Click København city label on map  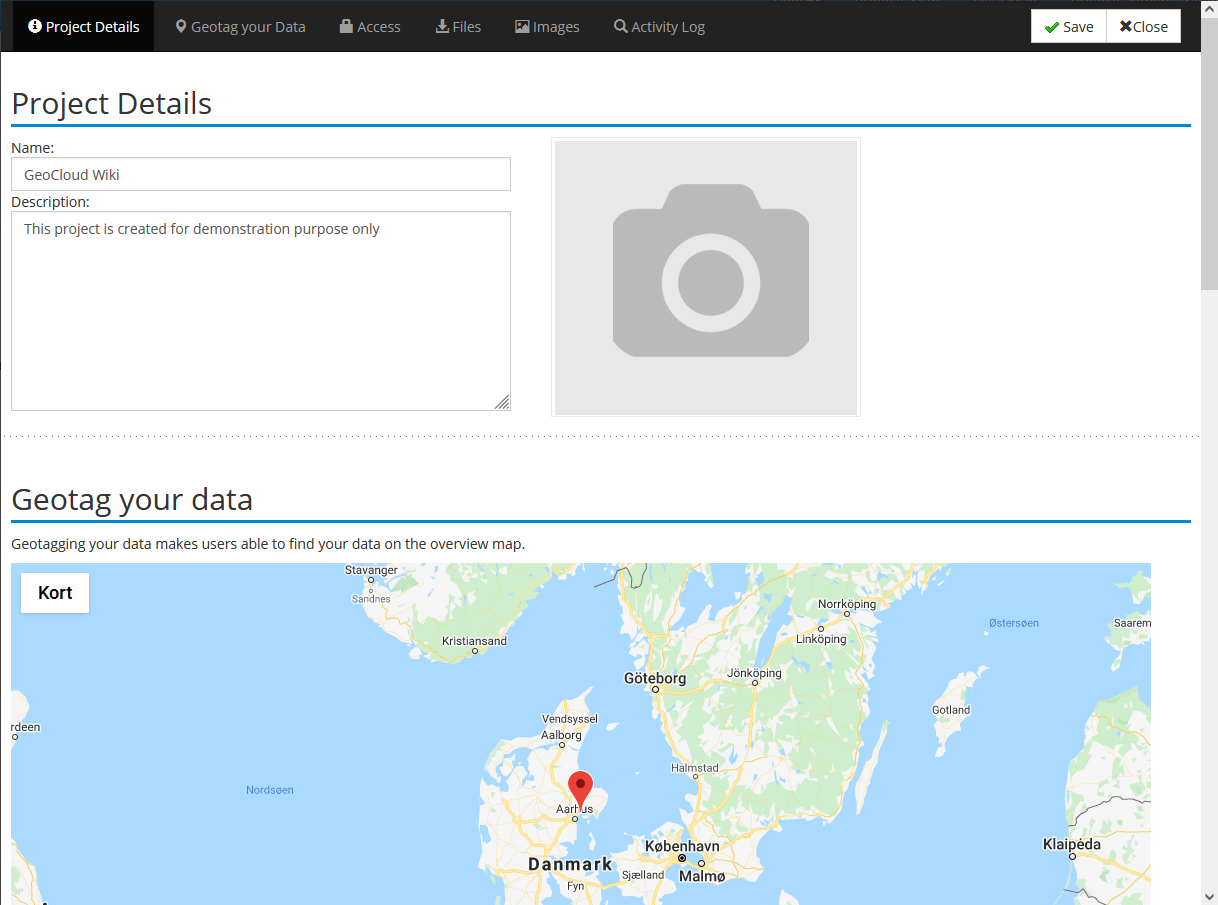(x=682, y=846)
